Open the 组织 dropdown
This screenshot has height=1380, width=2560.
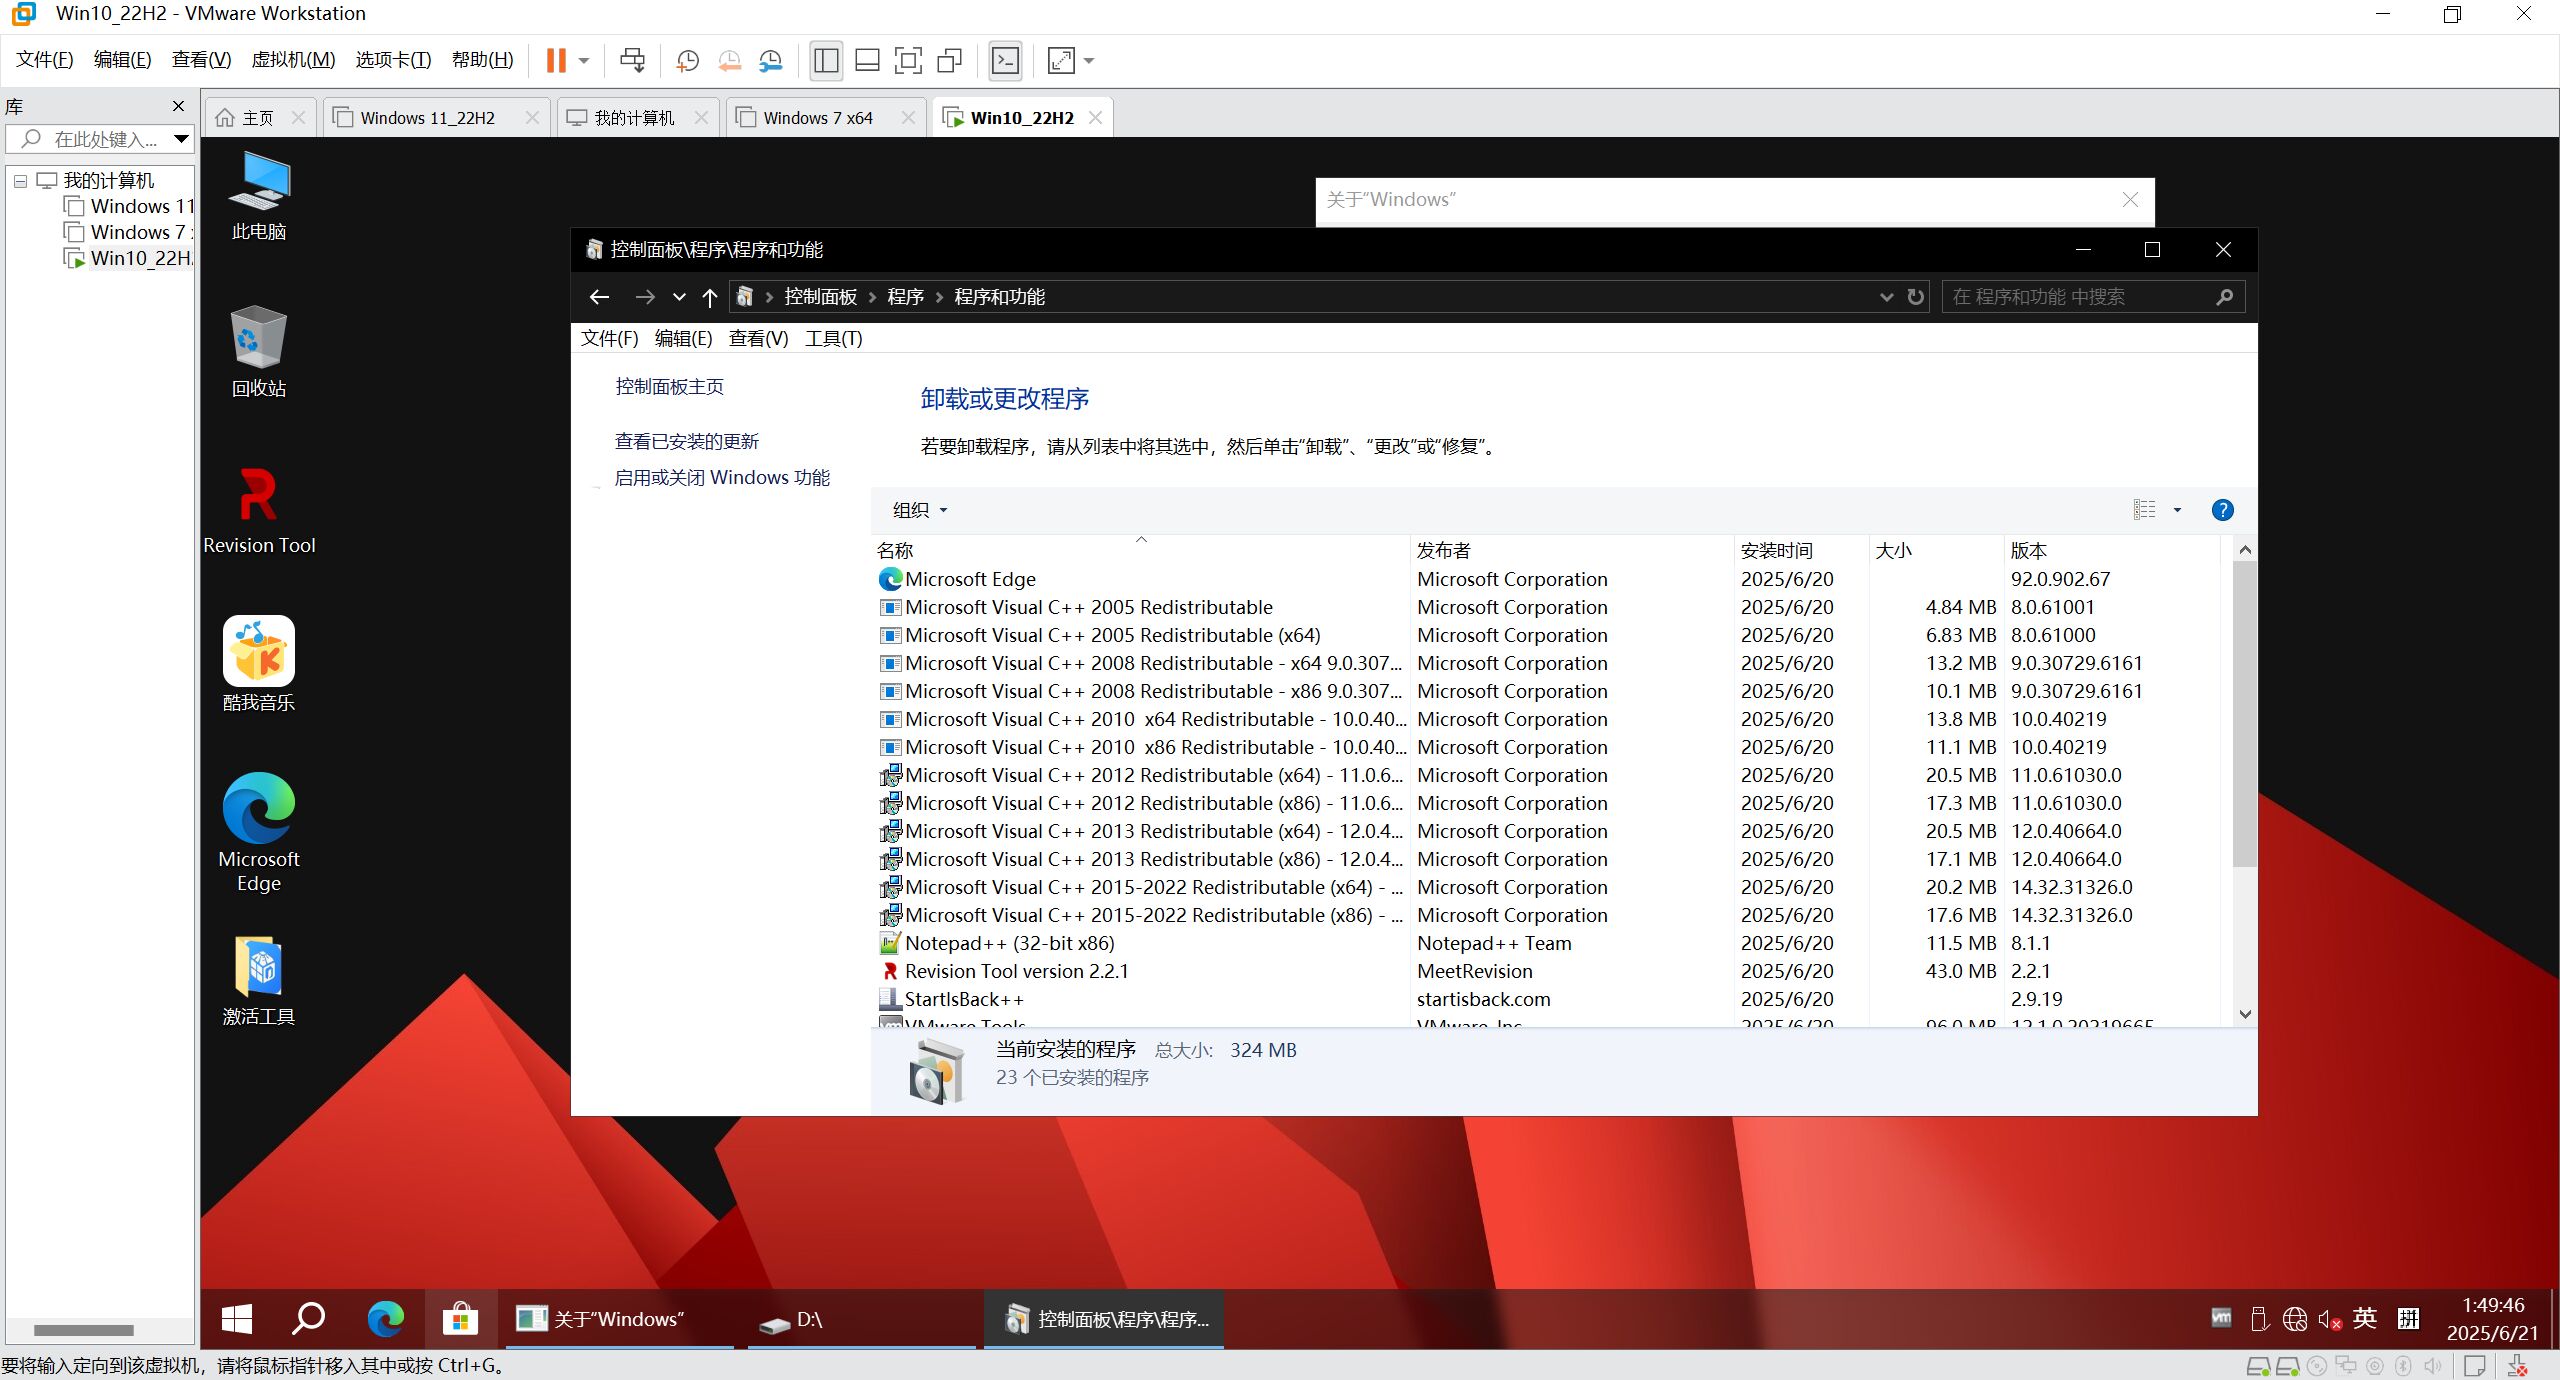point(919,510)
